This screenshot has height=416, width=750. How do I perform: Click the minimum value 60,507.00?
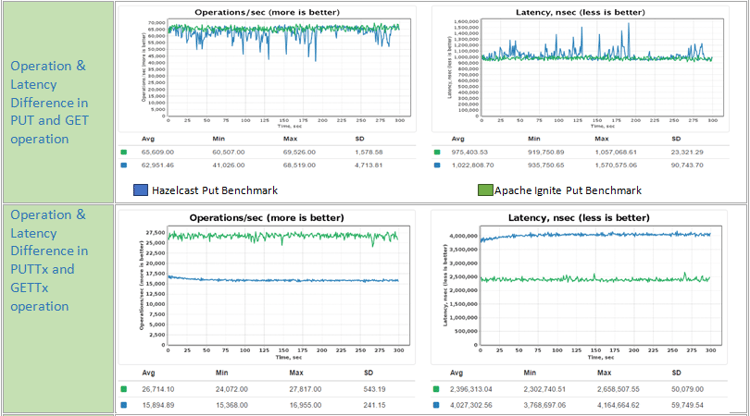pos(229,152)
